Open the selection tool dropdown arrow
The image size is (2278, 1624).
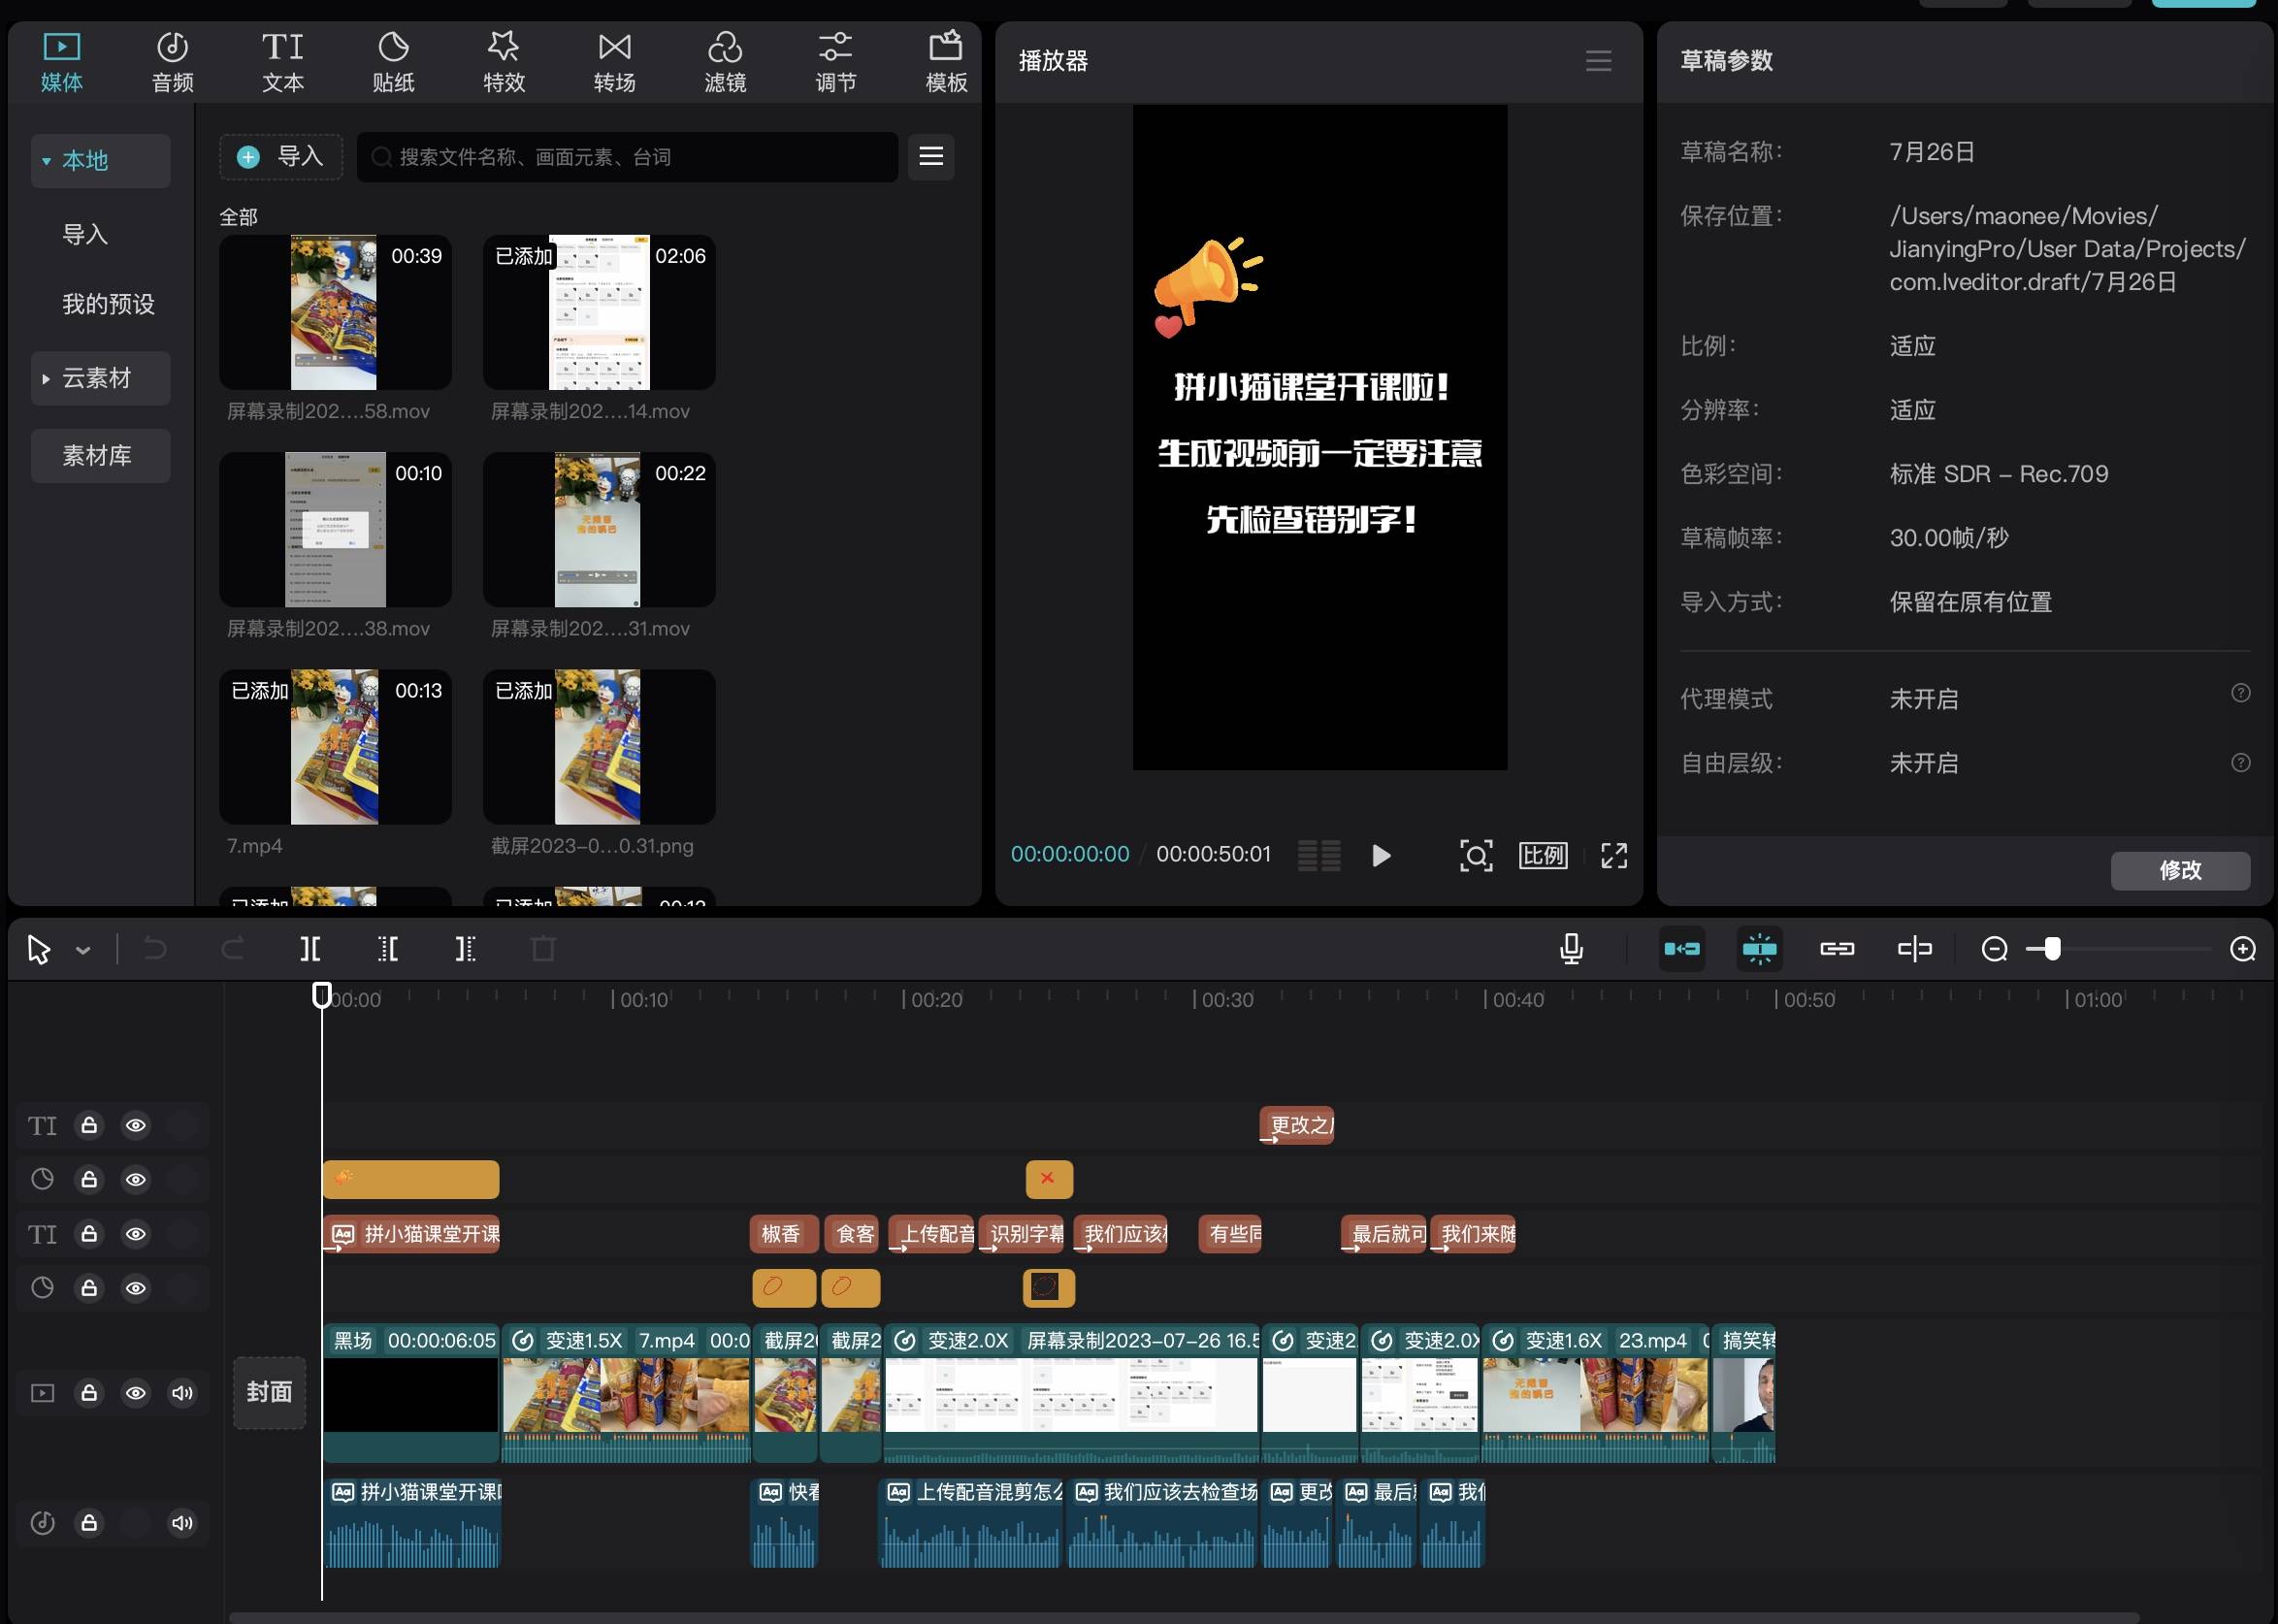pos(83,951)
